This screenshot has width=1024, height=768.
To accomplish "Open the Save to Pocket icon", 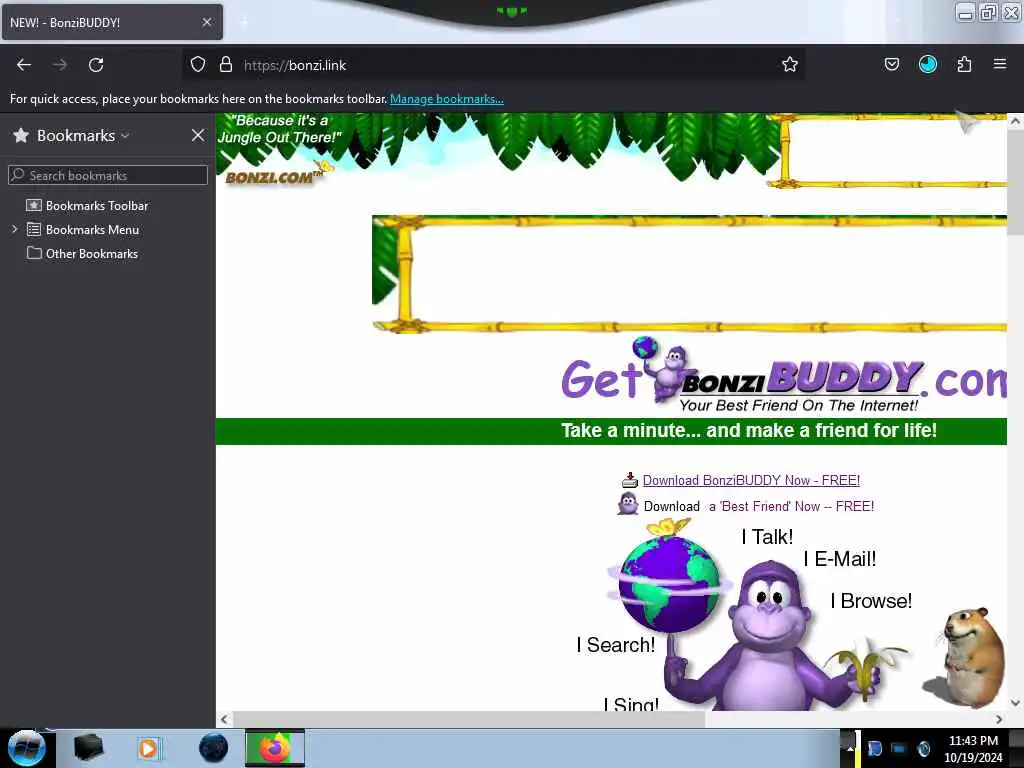I will tap(891, 64).
